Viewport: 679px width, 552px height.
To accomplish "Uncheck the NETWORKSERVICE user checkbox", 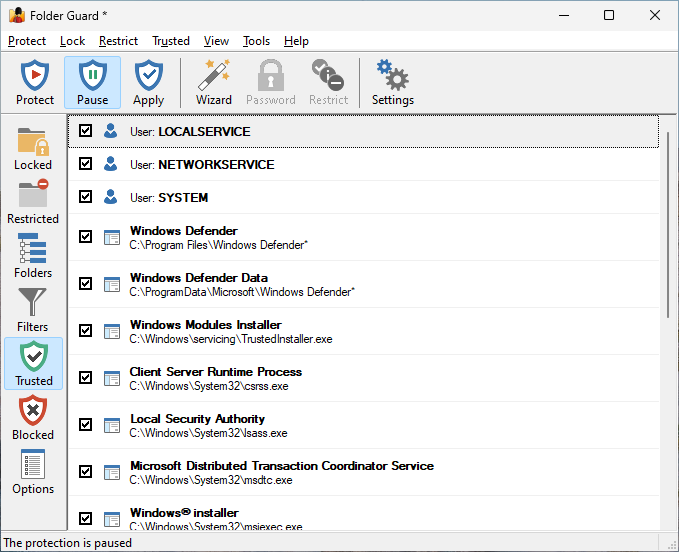I will (85, 163).
